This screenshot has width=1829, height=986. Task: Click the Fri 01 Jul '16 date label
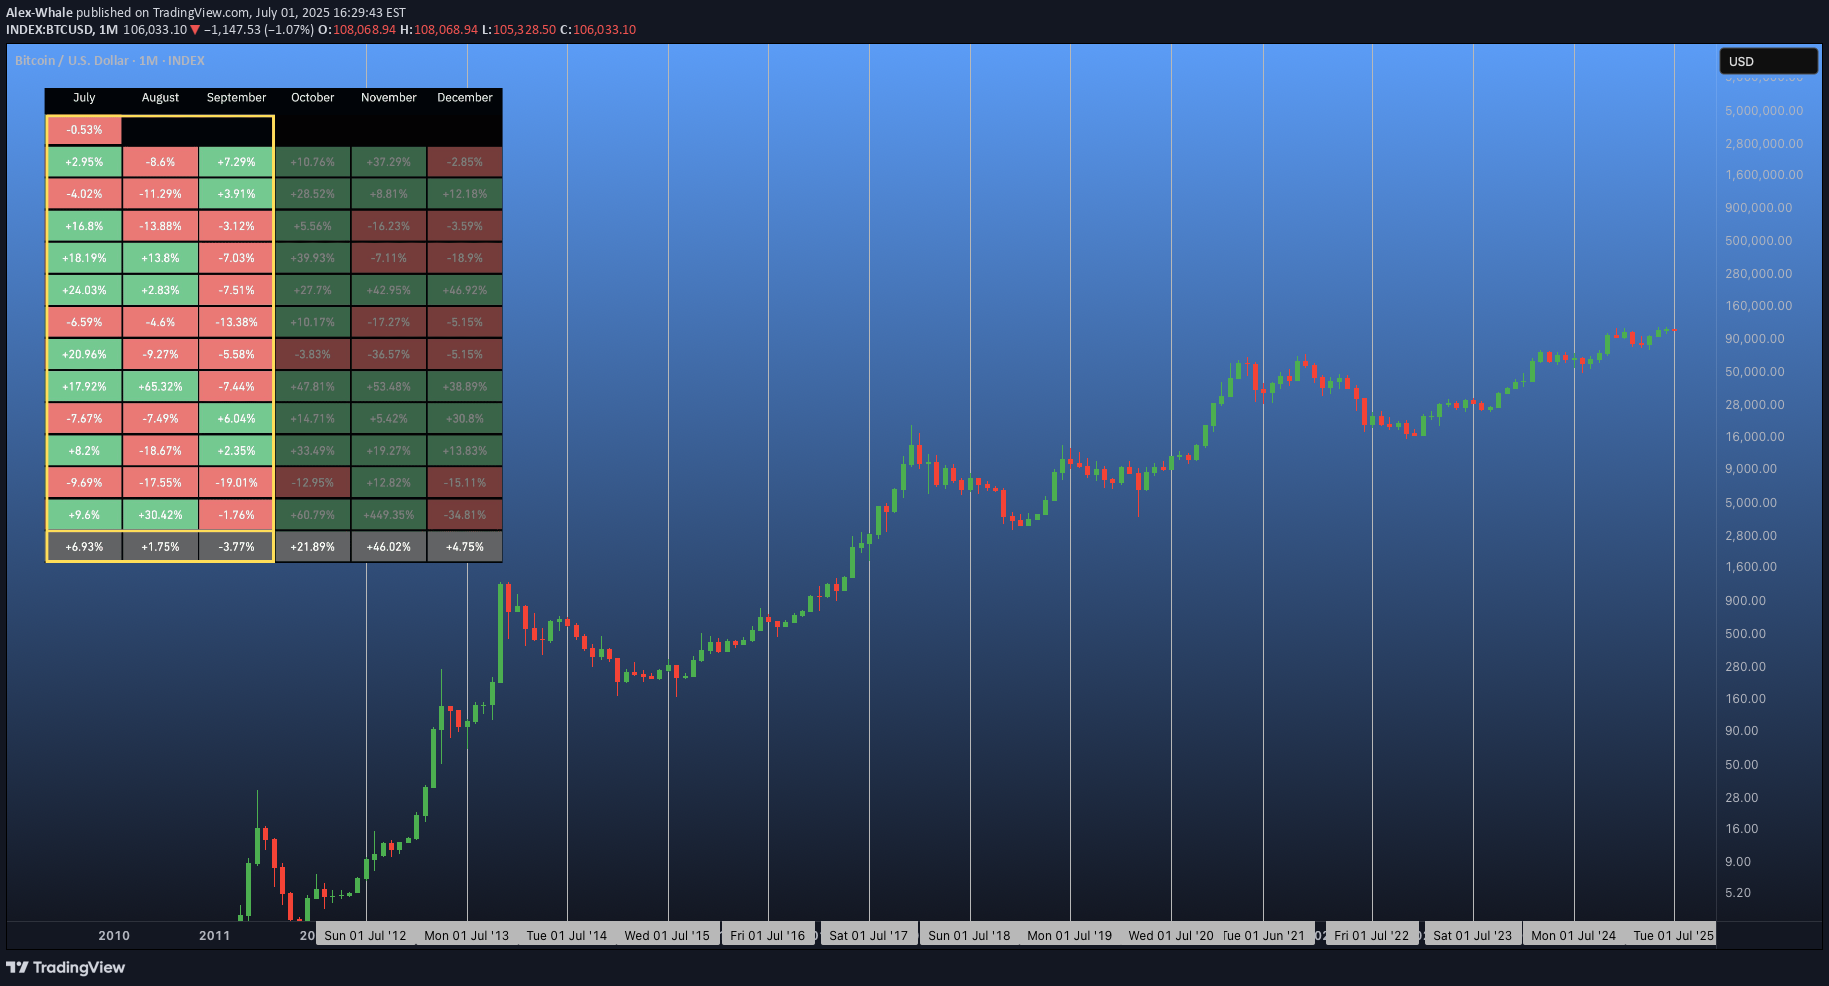pyautogui.click(x=767, y=936)
